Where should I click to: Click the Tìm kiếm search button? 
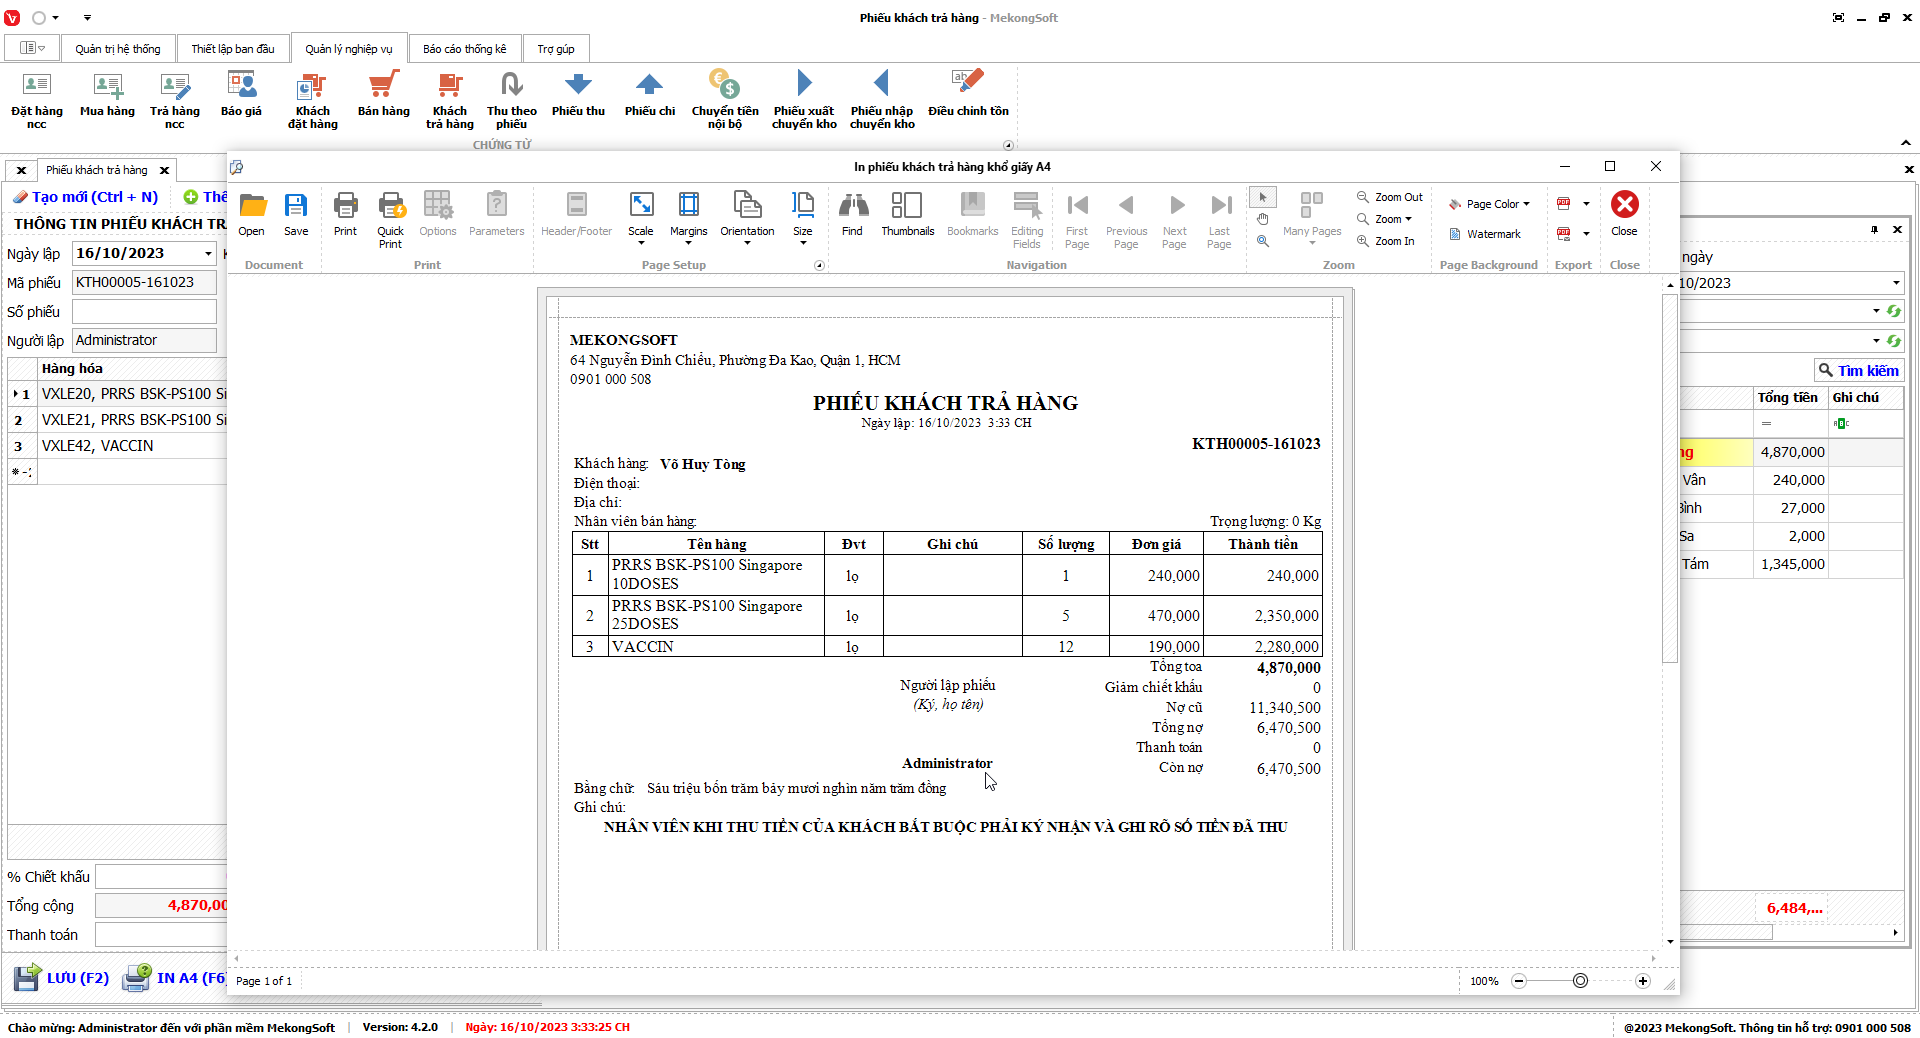point(1858,370)
